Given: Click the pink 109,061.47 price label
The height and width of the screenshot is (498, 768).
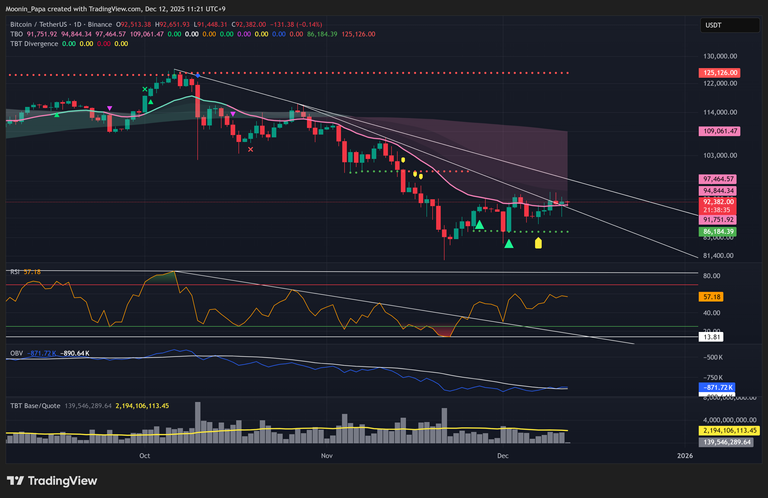Looking at the screenshot, I should [x=720, y=131].
